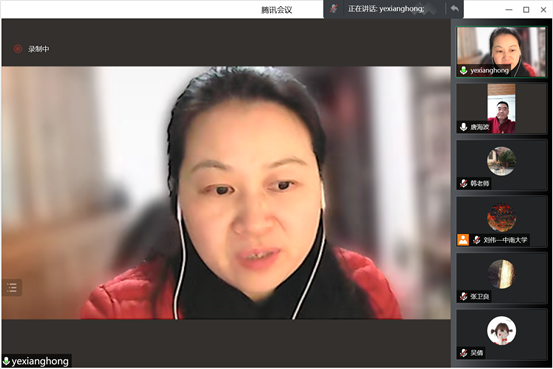The image size is (553, 369).
Task: Open the list panel icon at left edge
Action: pyautogui.click(x=12, y=288)
